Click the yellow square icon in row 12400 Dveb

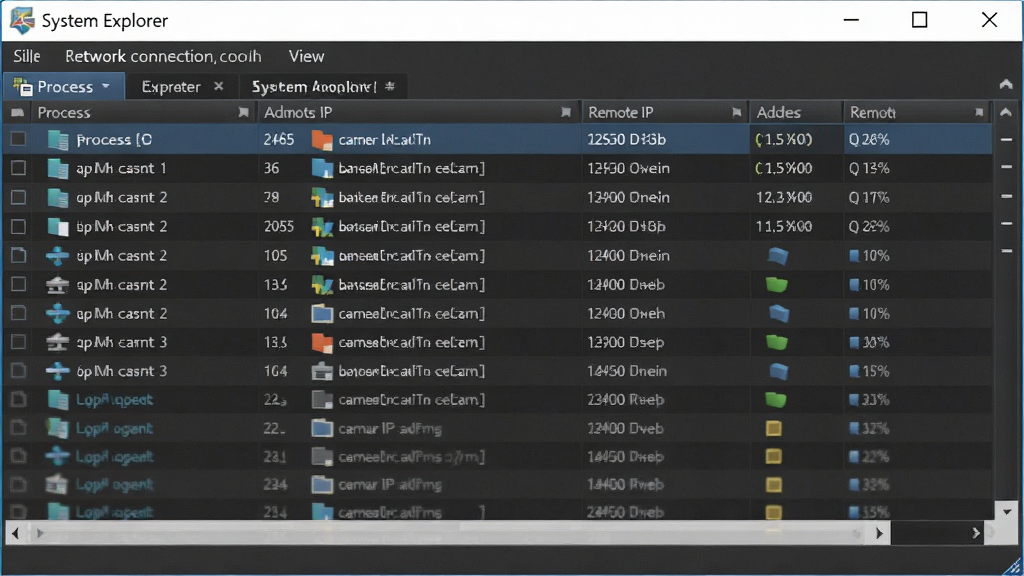point(774,428)
